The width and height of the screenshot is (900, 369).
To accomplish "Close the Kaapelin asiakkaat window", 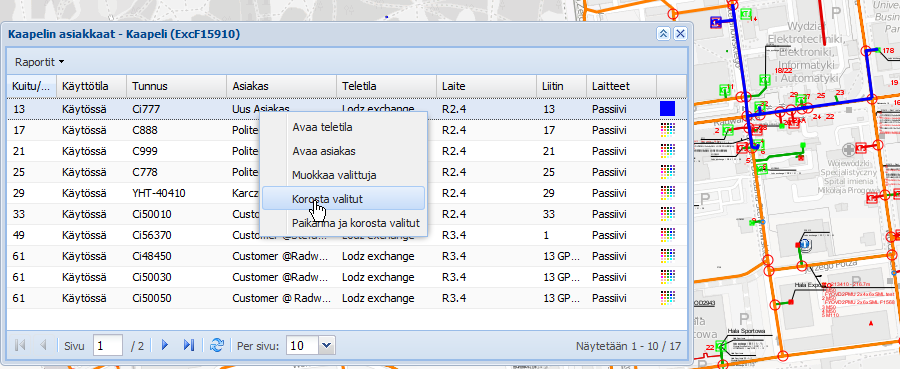I will pyautogui.click(x=680, y=34).
